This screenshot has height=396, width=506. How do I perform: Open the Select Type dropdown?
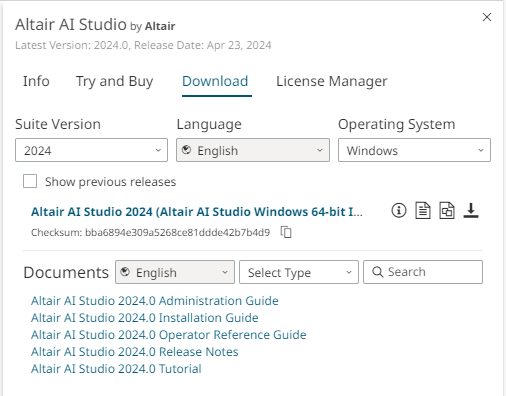point(299,272)
